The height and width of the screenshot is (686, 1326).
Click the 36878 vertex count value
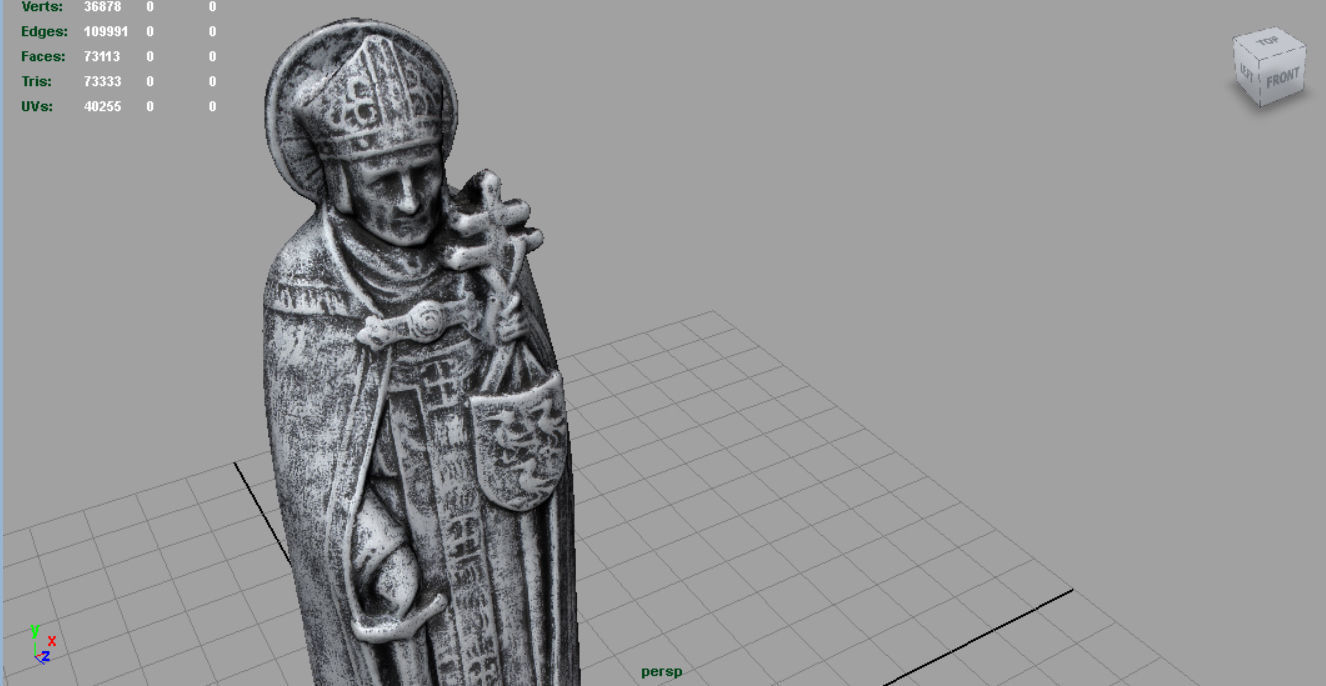pos(102,7)
